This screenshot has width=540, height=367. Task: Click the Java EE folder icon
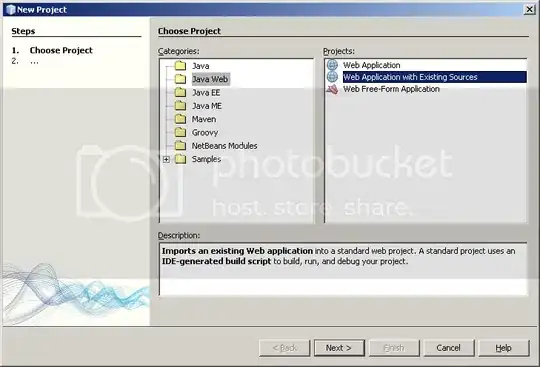180,92
